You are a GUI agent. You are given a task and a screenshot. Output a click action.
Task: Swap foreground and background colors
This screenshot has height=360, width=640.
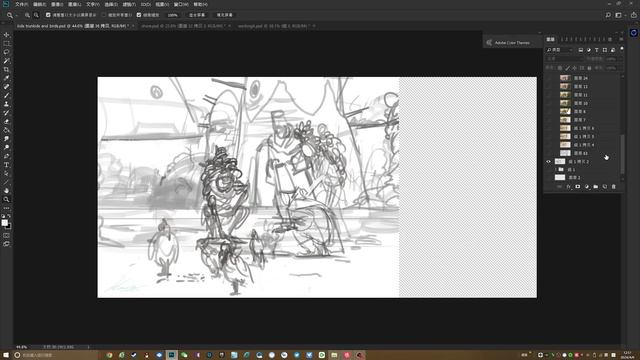(x=9, y=216)
